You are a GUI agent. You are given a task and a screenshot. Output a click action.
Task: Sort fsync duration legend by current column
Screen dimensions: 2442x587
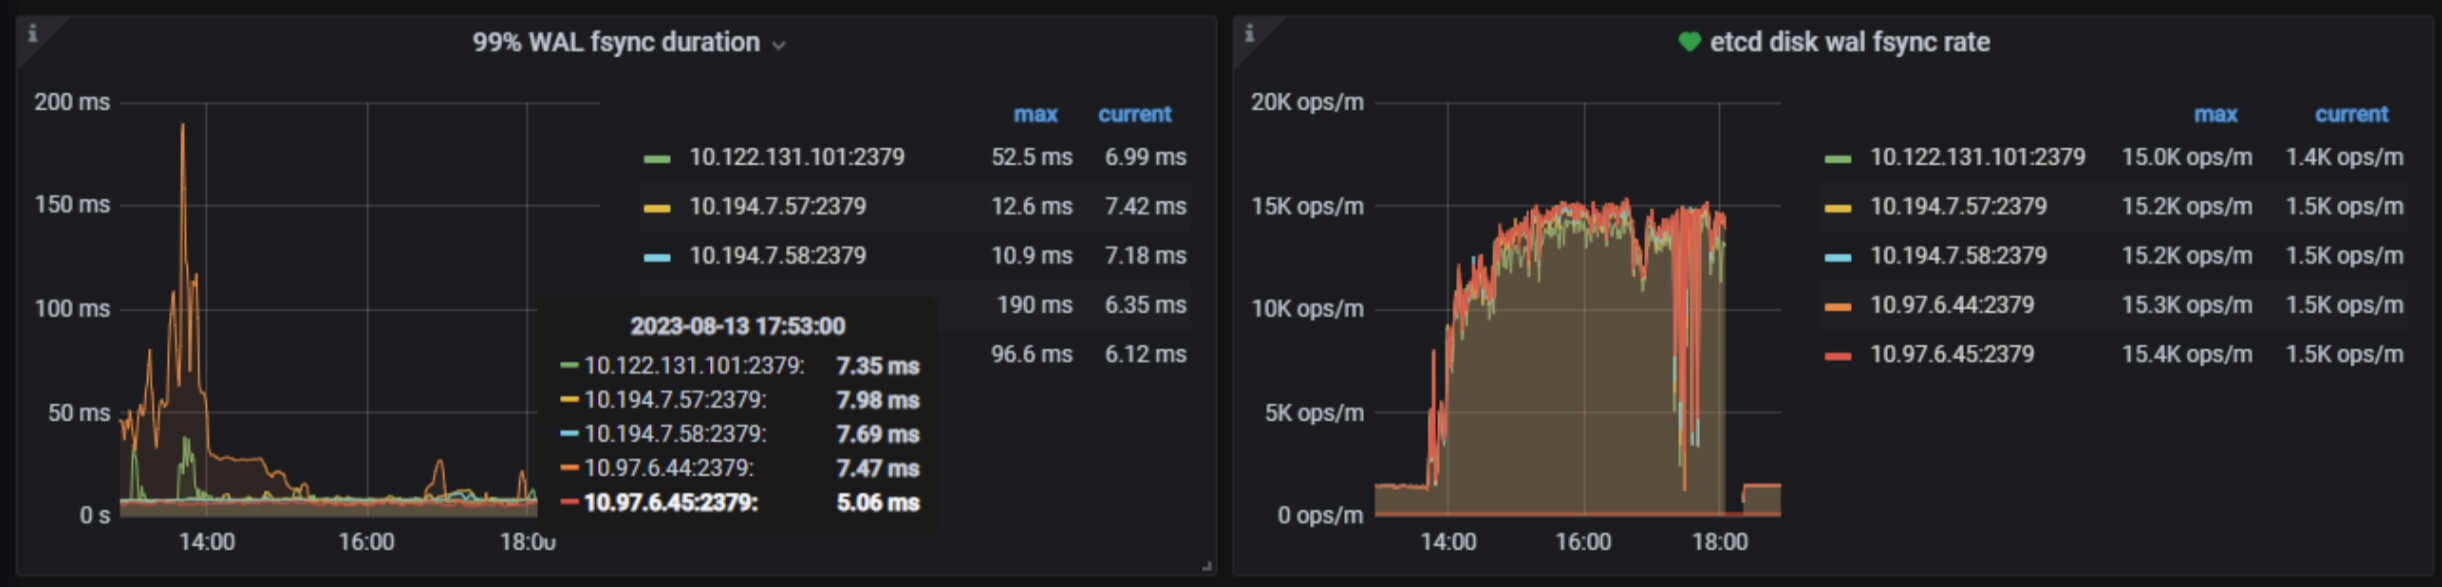pos(1134,114)
